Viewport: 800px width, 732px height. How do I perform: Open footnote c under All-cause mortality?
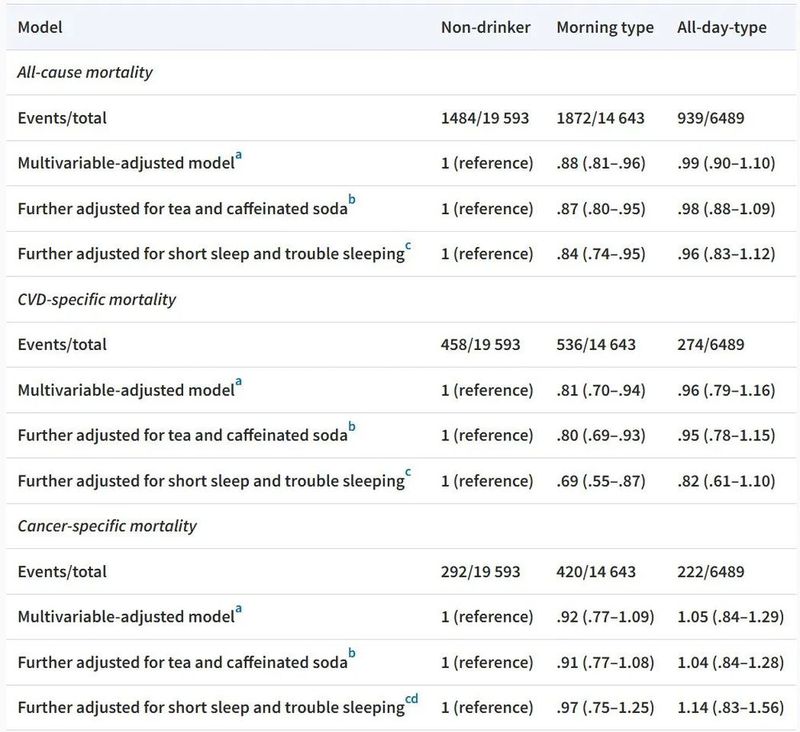[409, 247]
